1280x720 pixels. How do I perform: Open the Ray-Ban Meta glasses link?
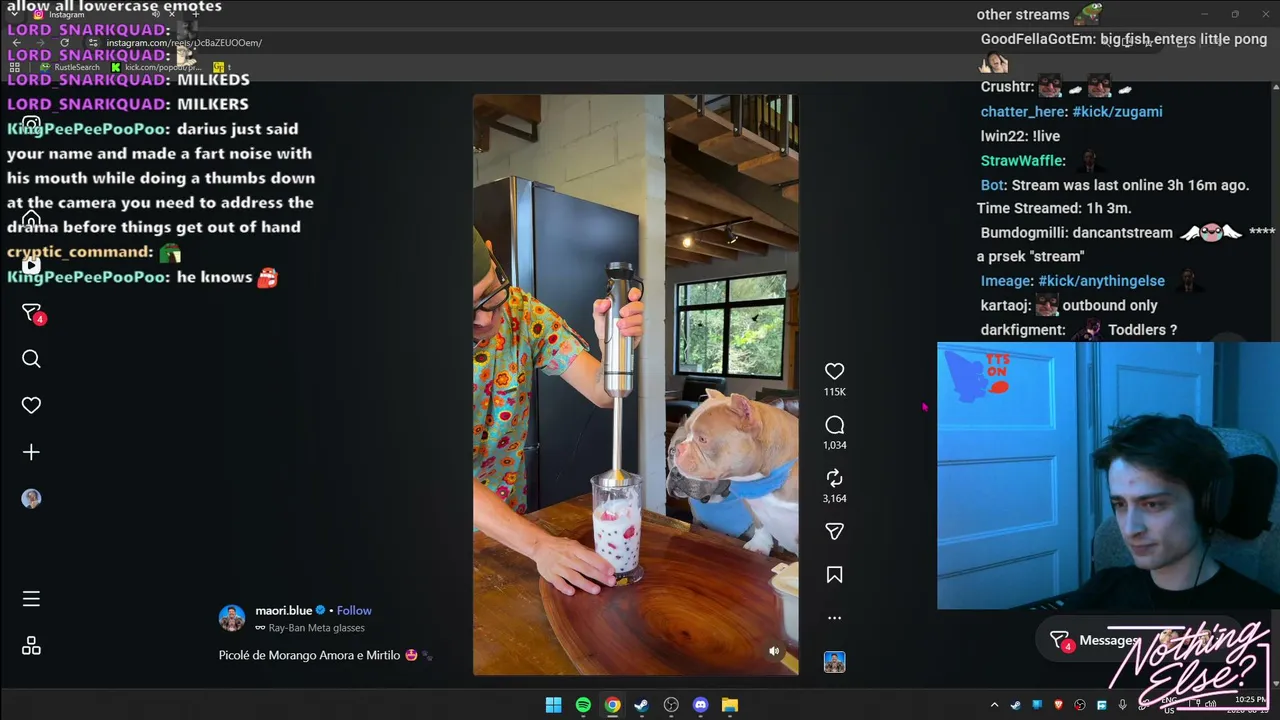tap(316, 628)
